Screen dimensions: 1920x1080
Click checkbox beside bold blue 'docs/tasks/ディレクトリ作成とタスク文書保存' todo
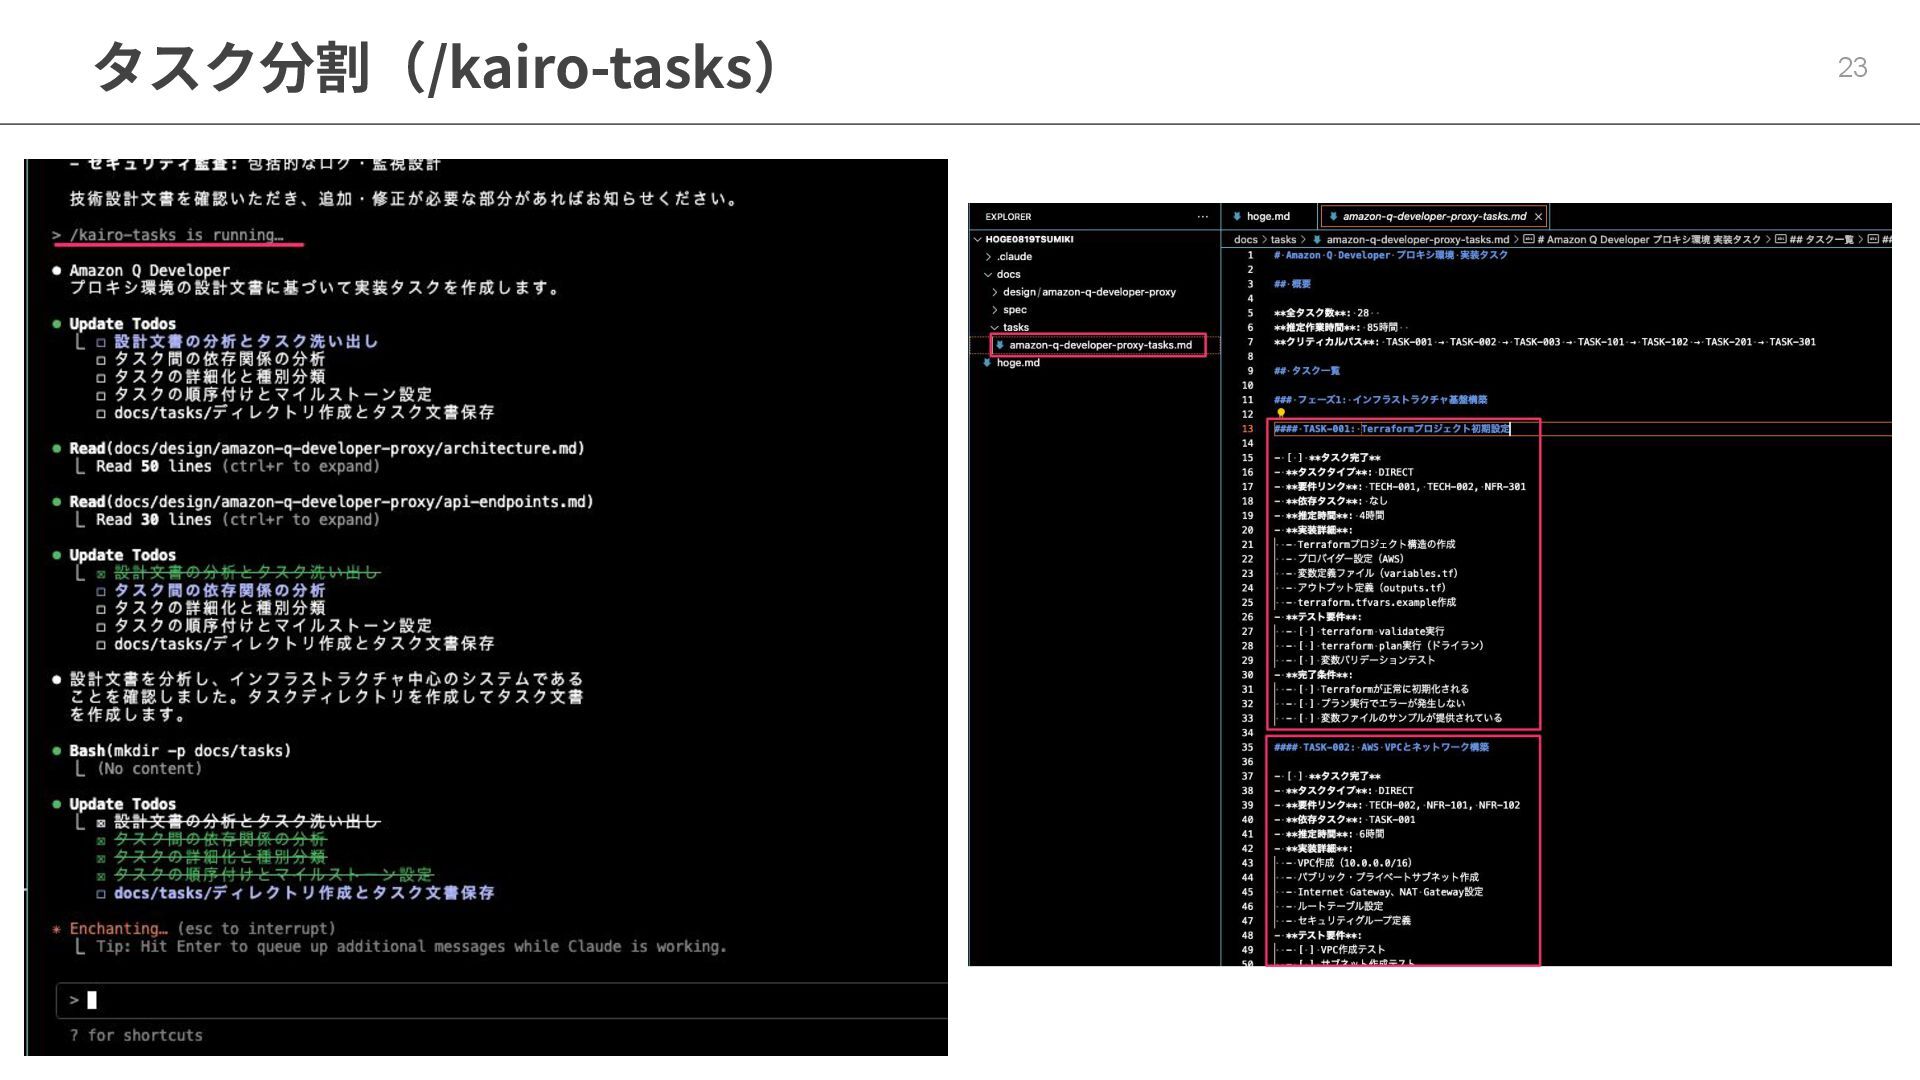click(x=101, y=894)
